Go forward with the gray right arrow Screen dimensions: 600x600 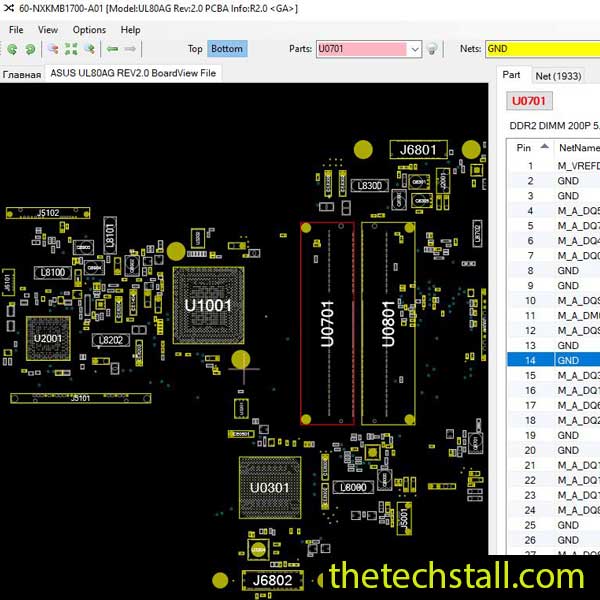tap(130, 49)
